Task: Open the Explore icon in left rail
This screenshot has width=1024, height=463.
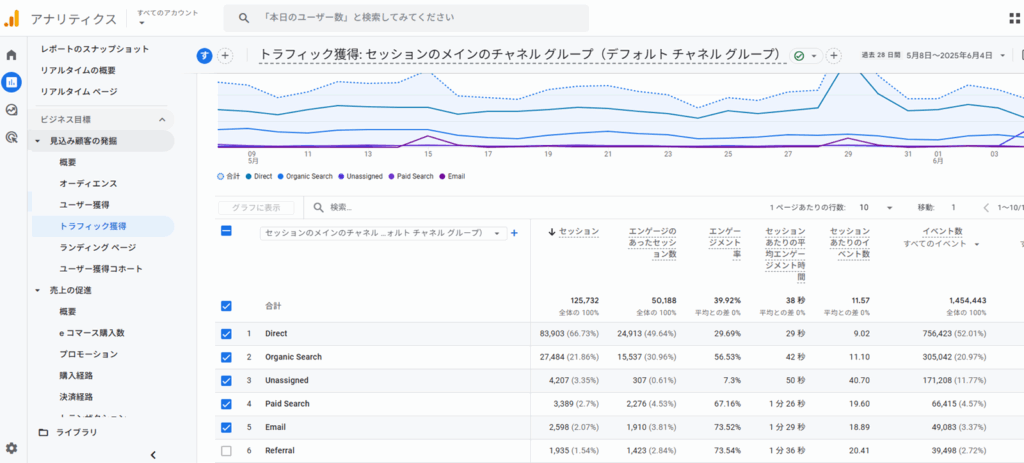Action: 12,110
